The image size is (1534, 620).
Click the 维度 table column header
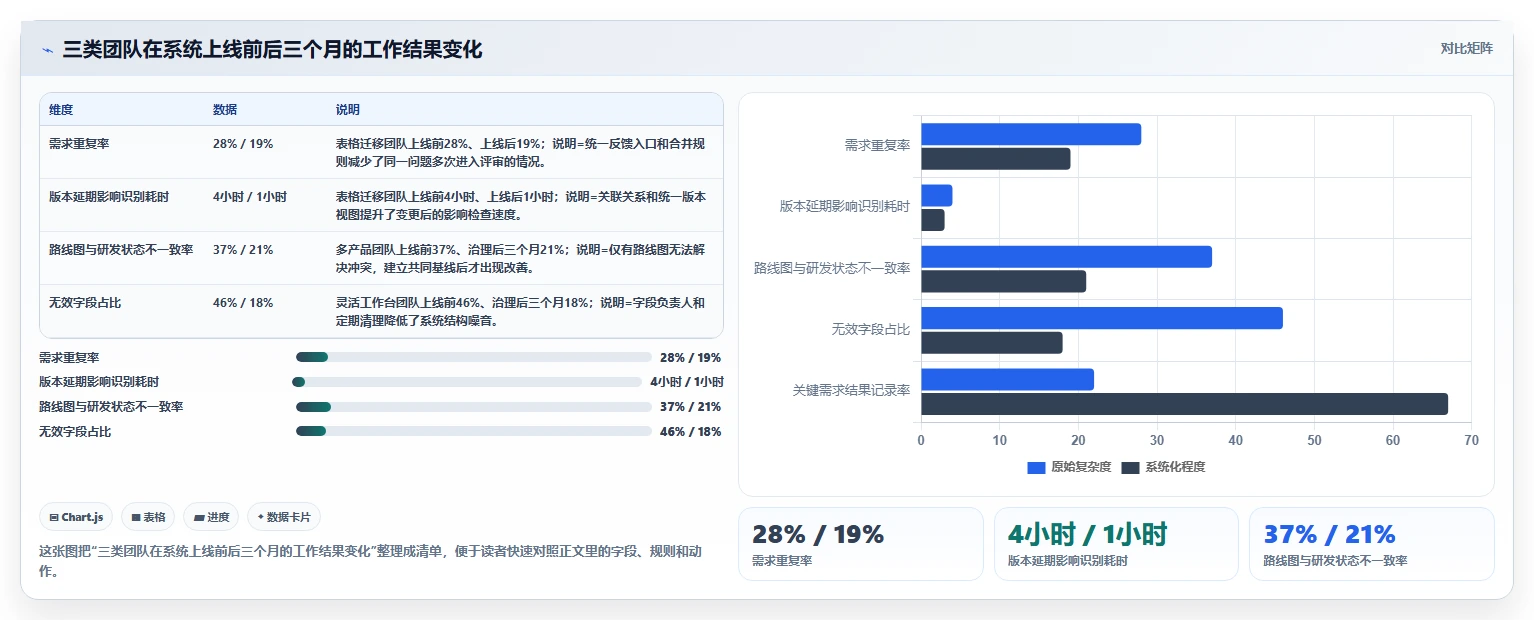(61, 110)
